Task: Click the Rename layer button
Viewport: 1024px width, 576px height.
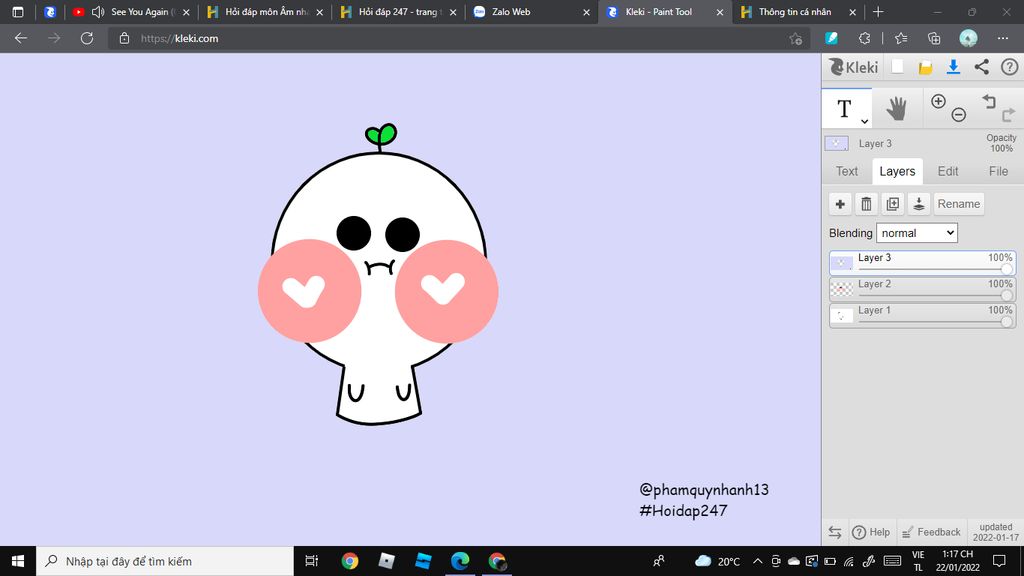Action: click(958, 204)
